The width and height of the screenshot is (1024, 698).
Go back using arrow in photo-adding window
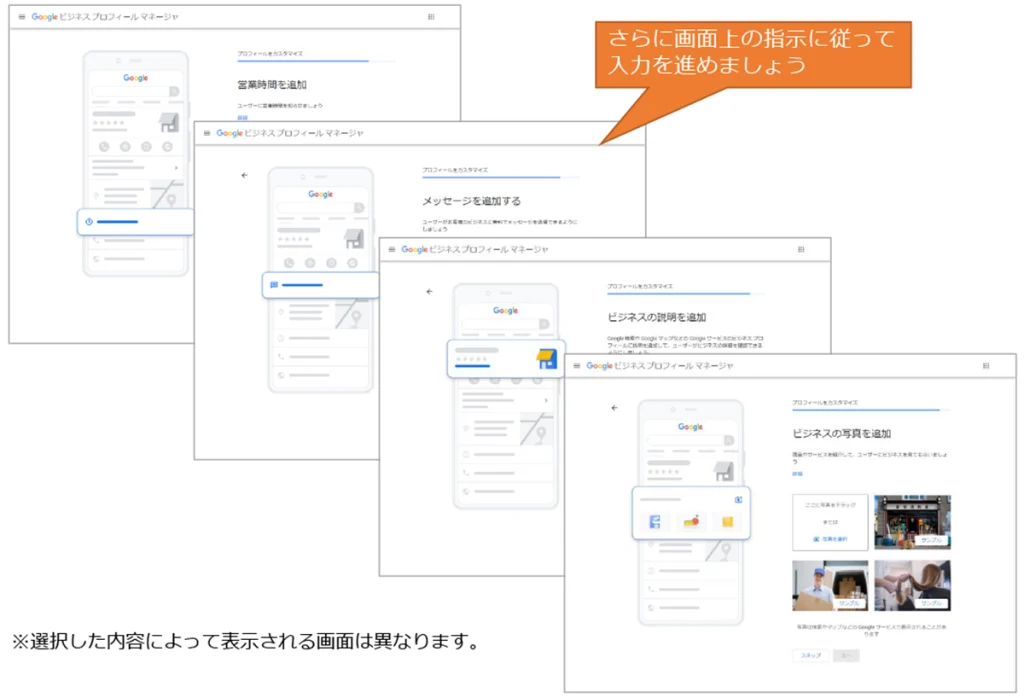614,408
